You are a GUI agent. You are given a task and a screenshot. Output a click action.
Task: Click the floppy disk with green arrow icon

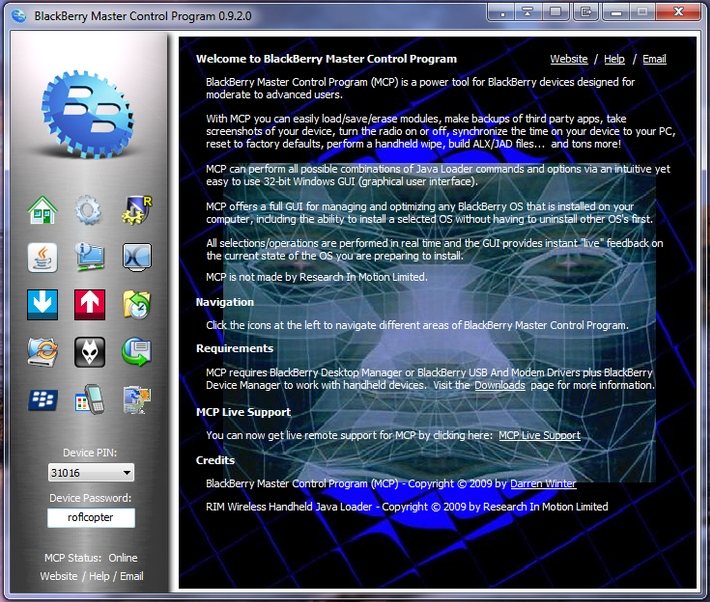tap(136, 351)
